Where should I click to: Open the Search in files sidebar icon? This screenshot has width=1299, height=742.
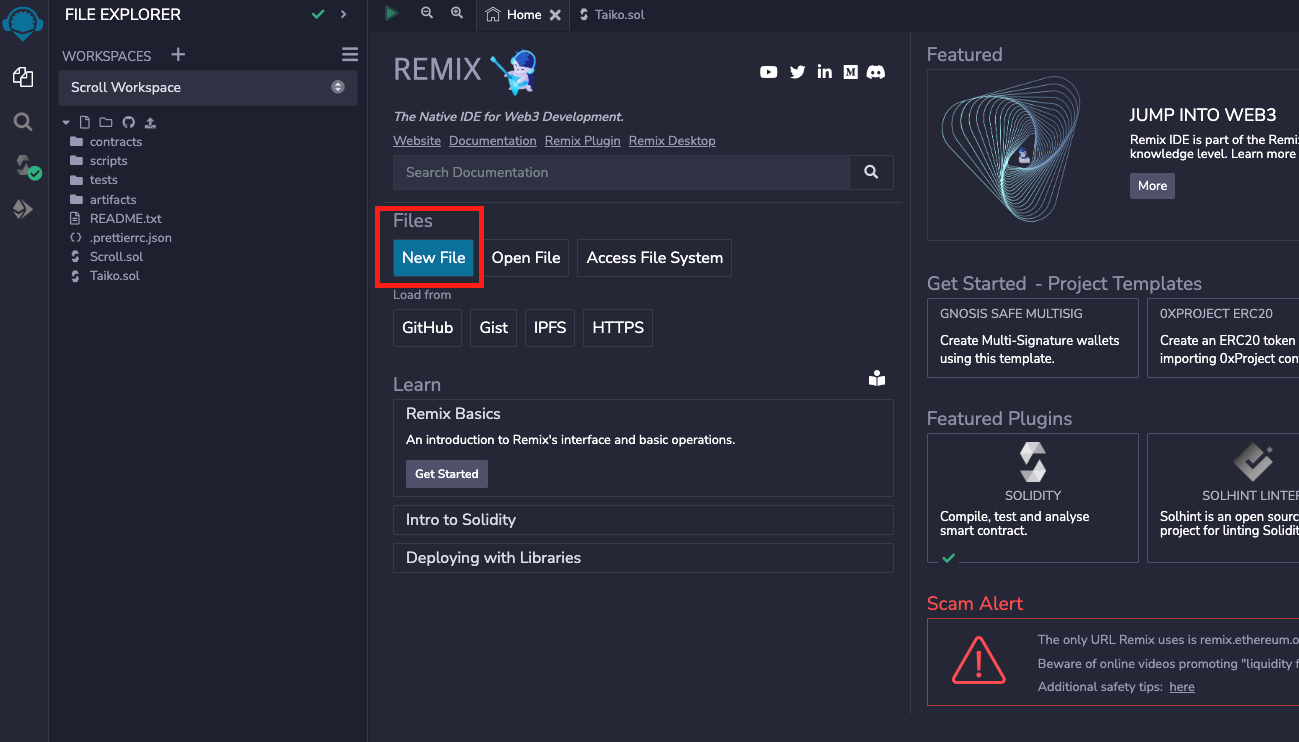(23, 122)
